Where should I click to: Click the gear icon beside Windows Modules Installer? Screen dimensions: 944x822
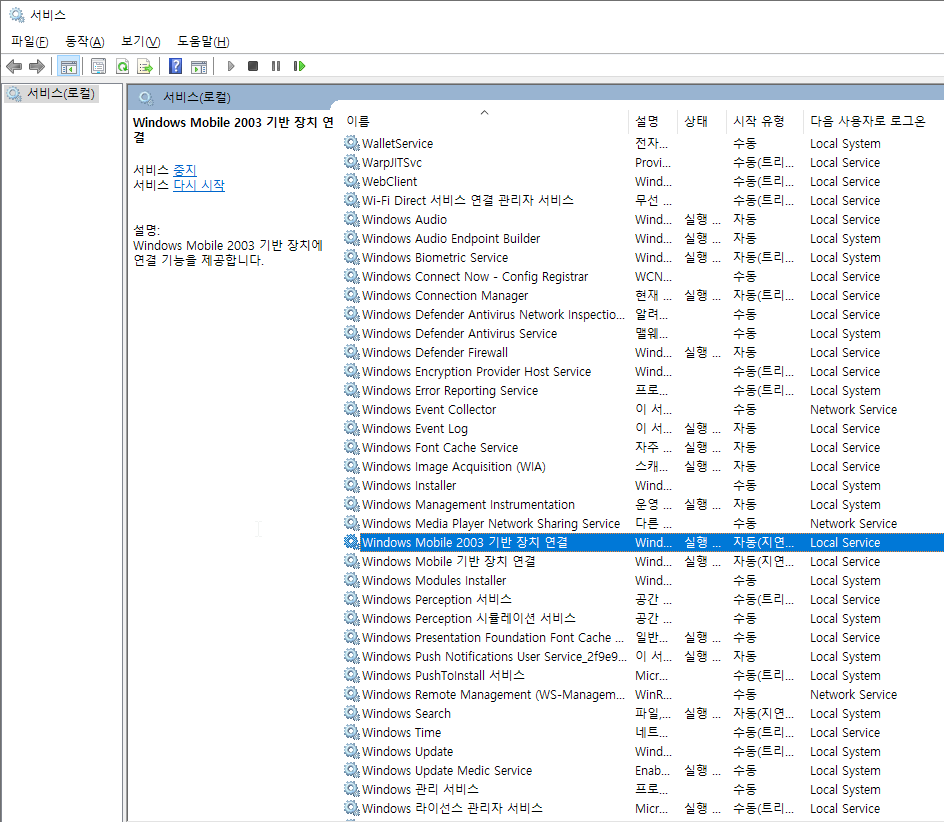pyautogui.click(x=352, y=580)
